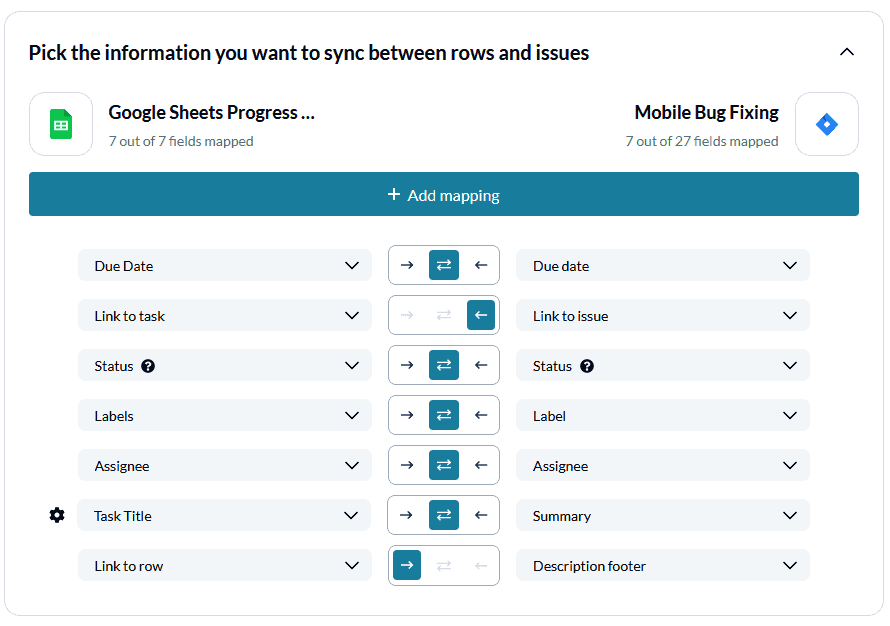Screen dimensions: 890x626
Task: Set Assignee sync to left arrow
Action: [481, 466]
